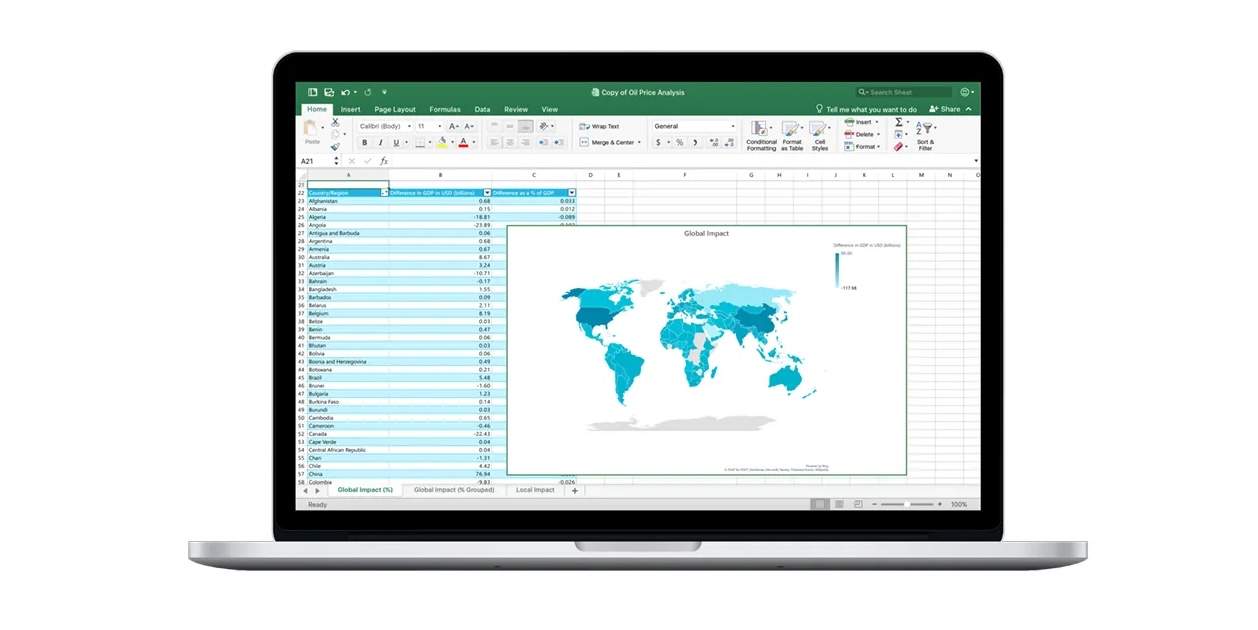
Task: Open the workbook layout icon at title bar
Action: 312,92
